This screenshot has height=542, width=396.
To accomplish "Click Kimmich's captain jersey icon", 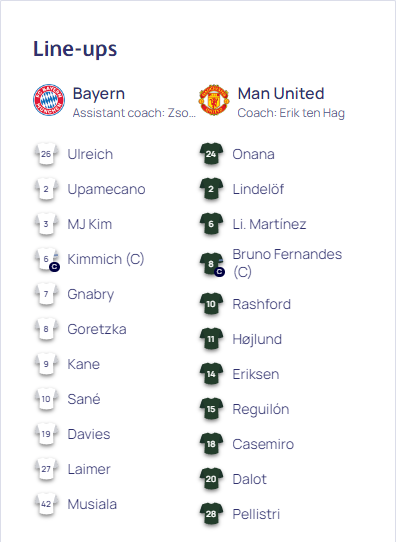I will tap(47, 259).
